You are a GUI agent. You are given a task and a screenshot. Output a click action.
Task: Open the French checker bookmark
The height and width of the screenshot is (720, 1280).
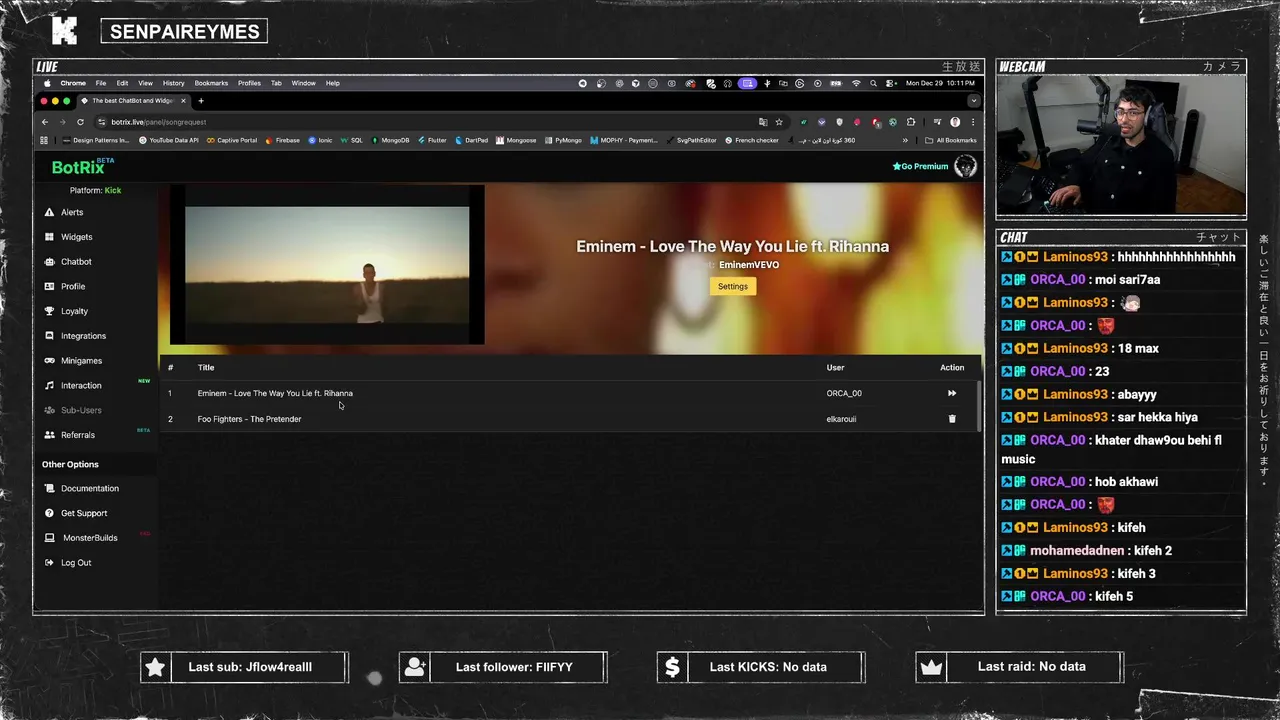tap(752, 140)
